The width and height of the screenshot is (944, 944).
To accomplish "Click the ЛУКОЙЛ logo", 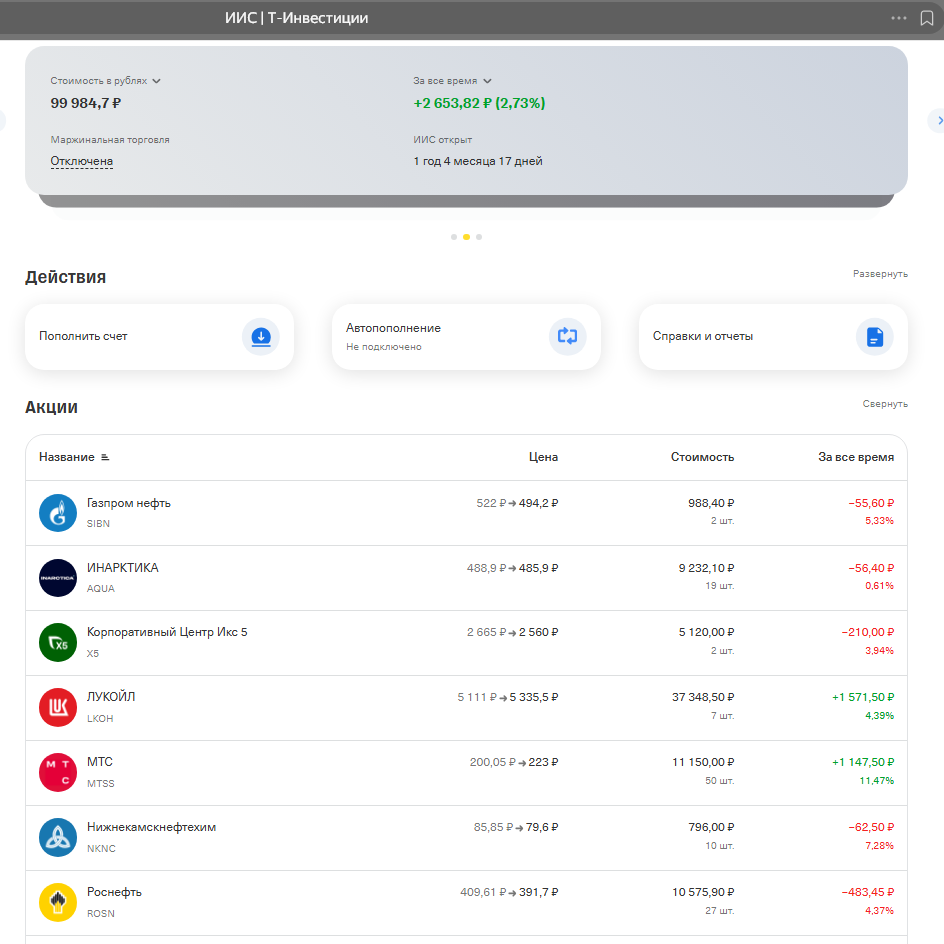I will pos(58,707).
